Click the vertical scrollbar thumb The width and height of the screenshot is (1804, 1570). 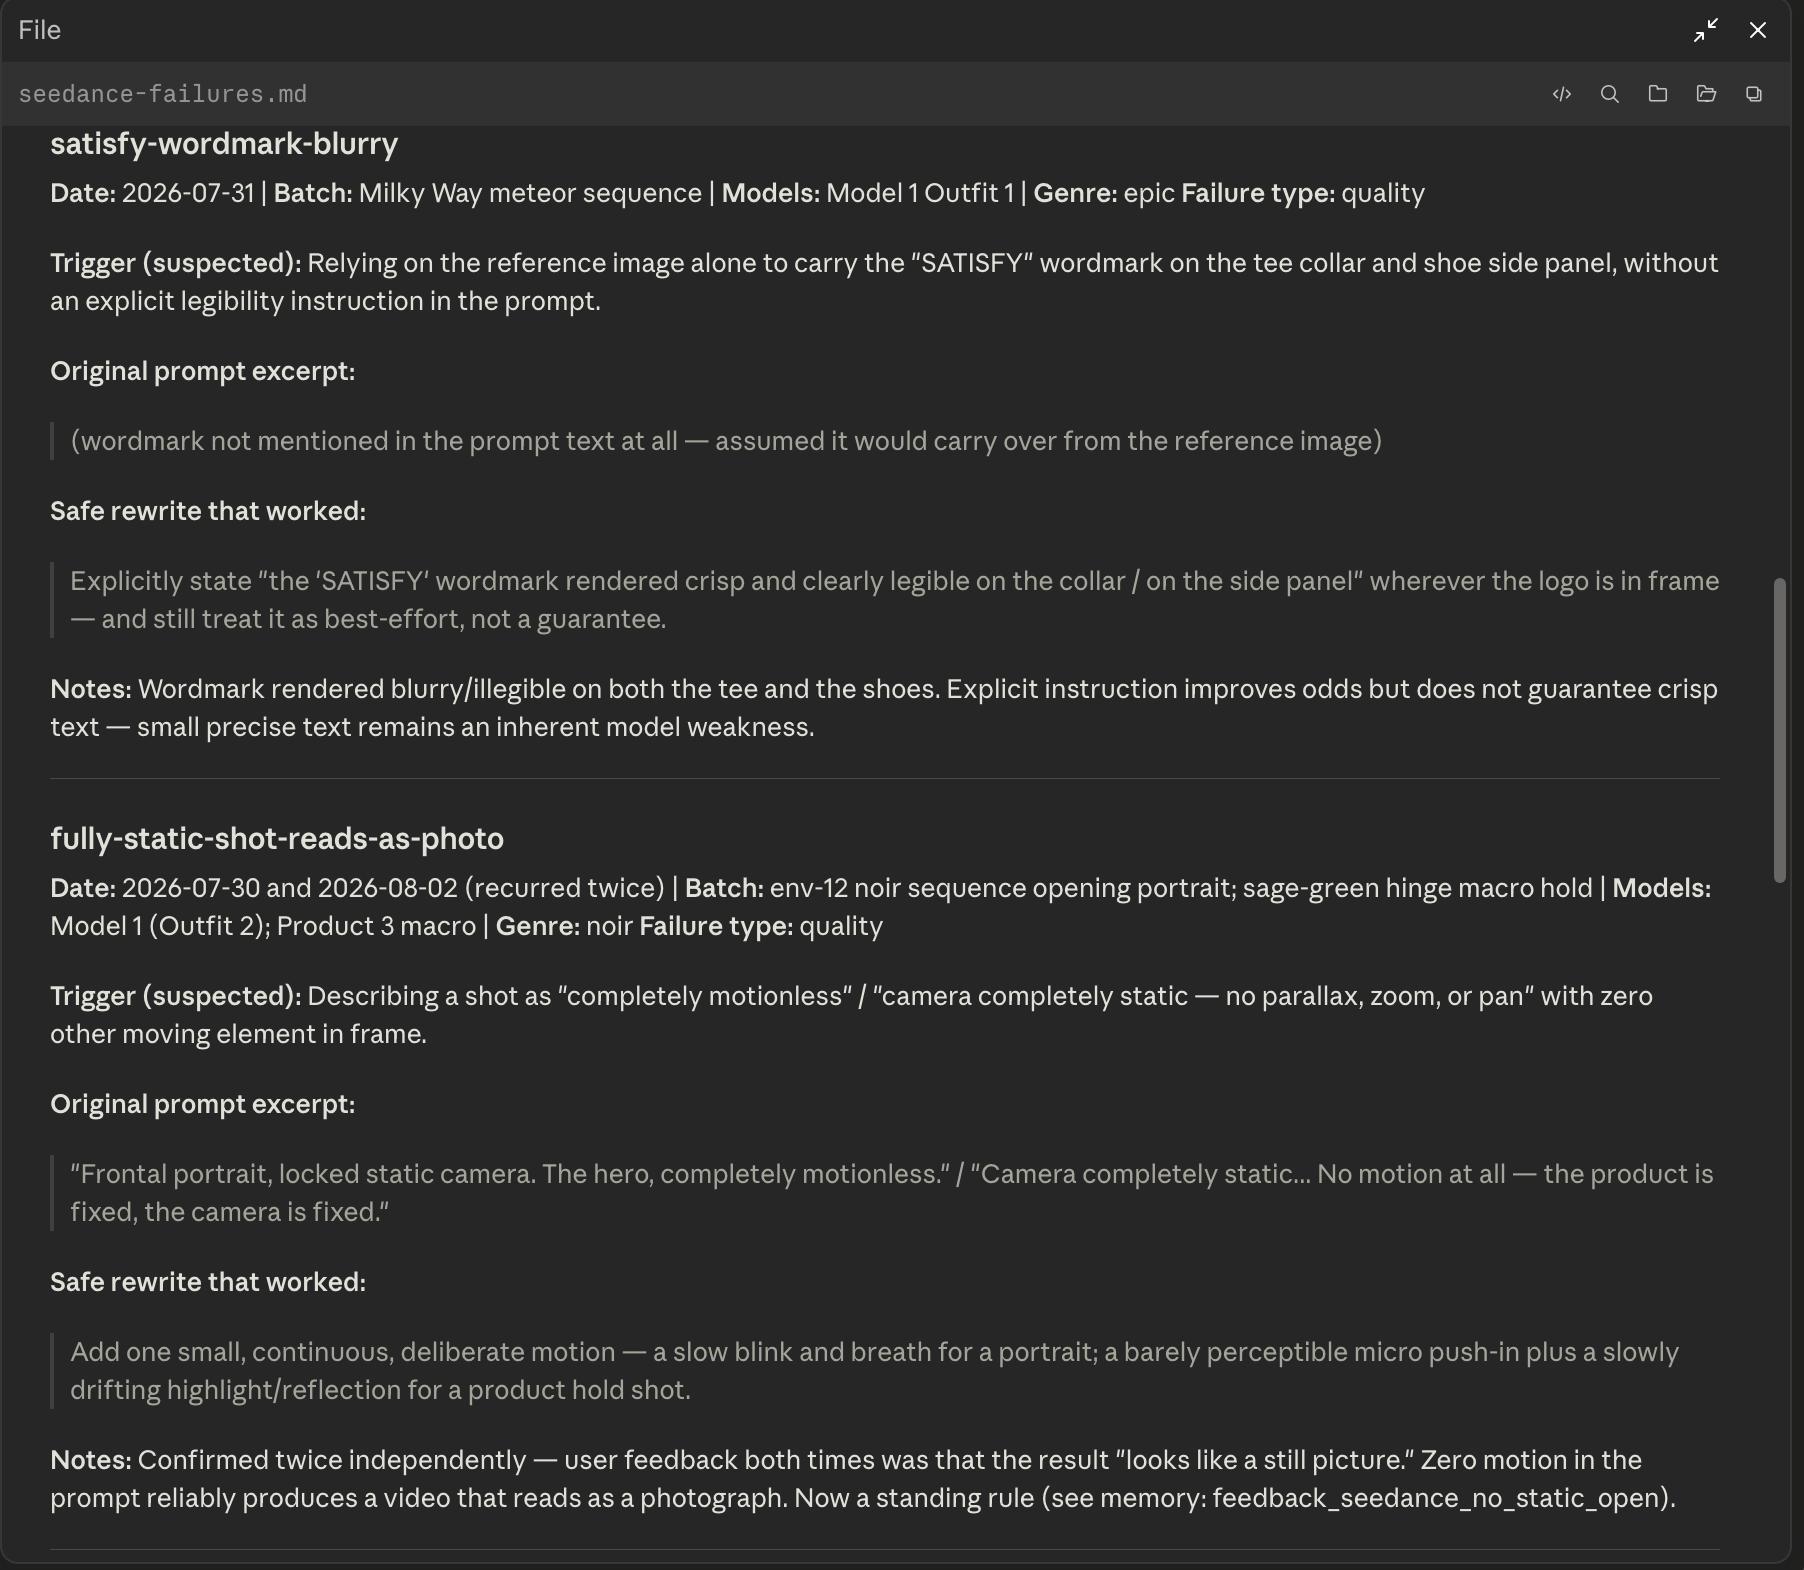click(x=1780, y=730)
